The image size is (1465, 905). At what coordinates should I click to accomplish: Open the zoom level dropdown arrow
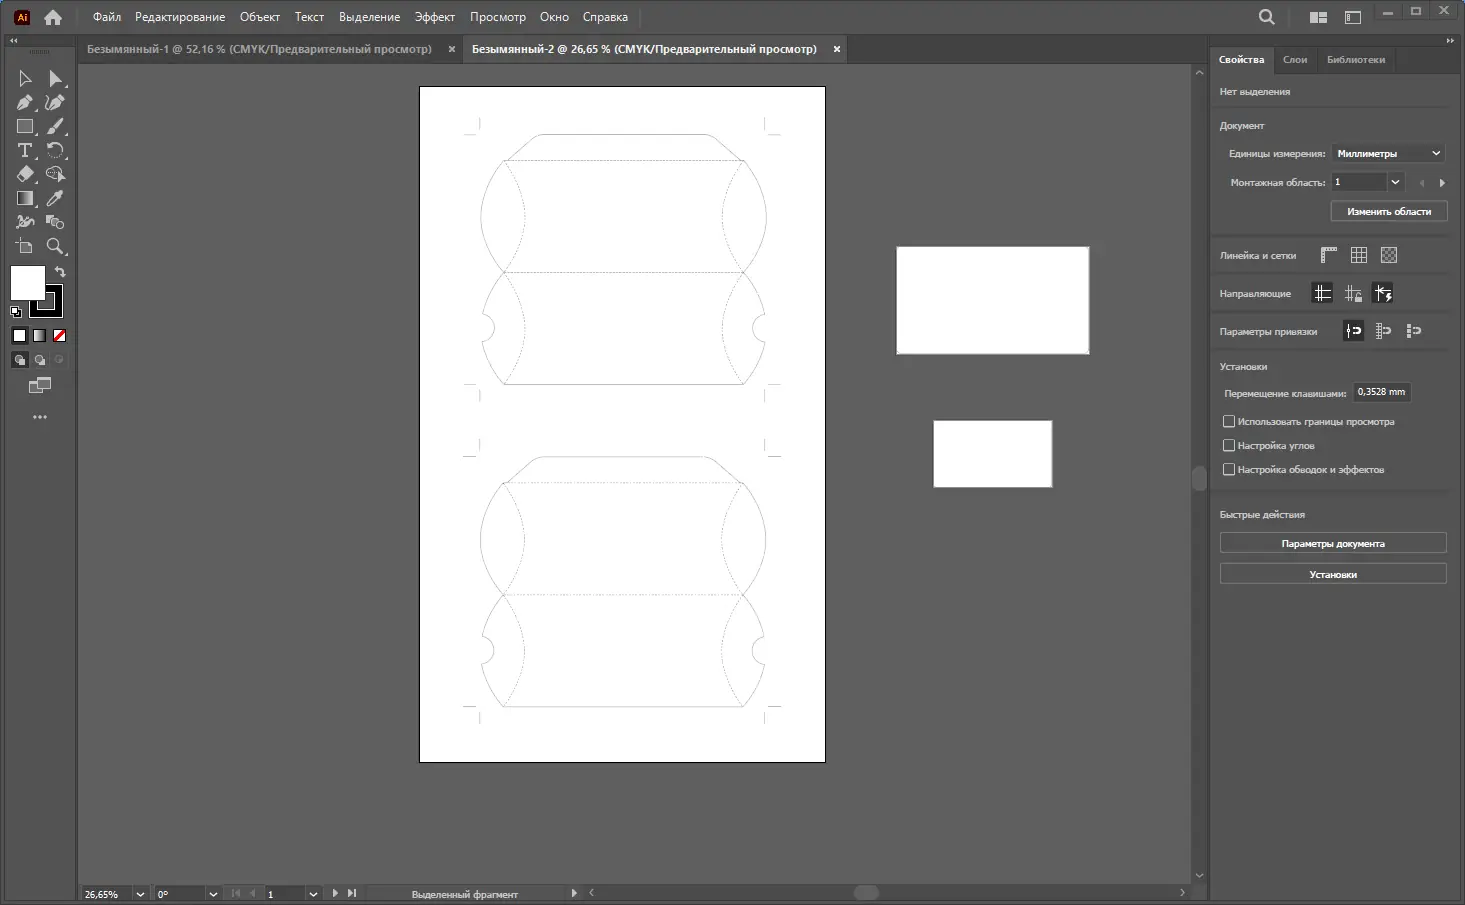pyautogui.click(x=140, y=894)
